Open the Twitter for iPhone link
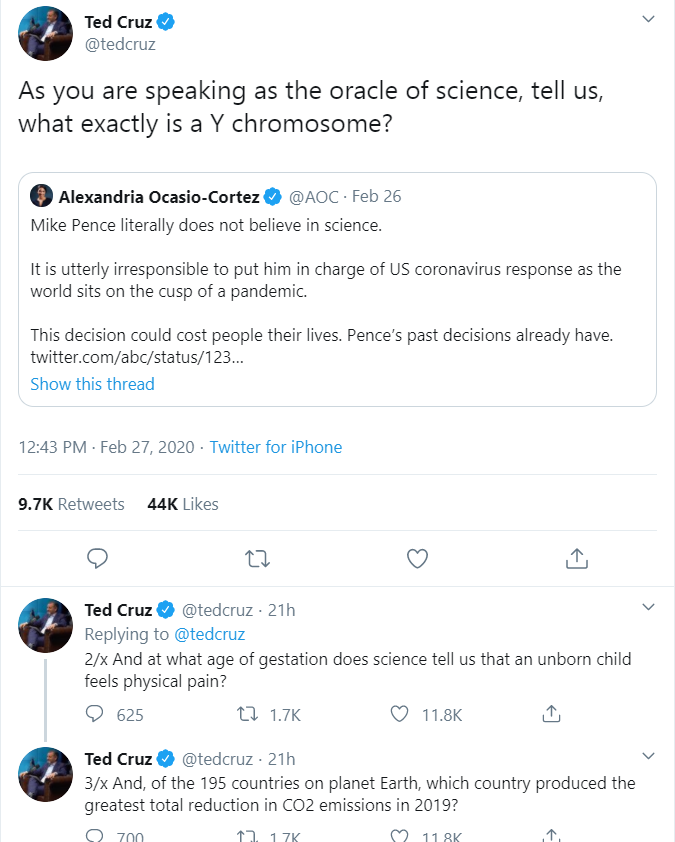This screenshot has width=675, height=842. click(x=276, y=447)
